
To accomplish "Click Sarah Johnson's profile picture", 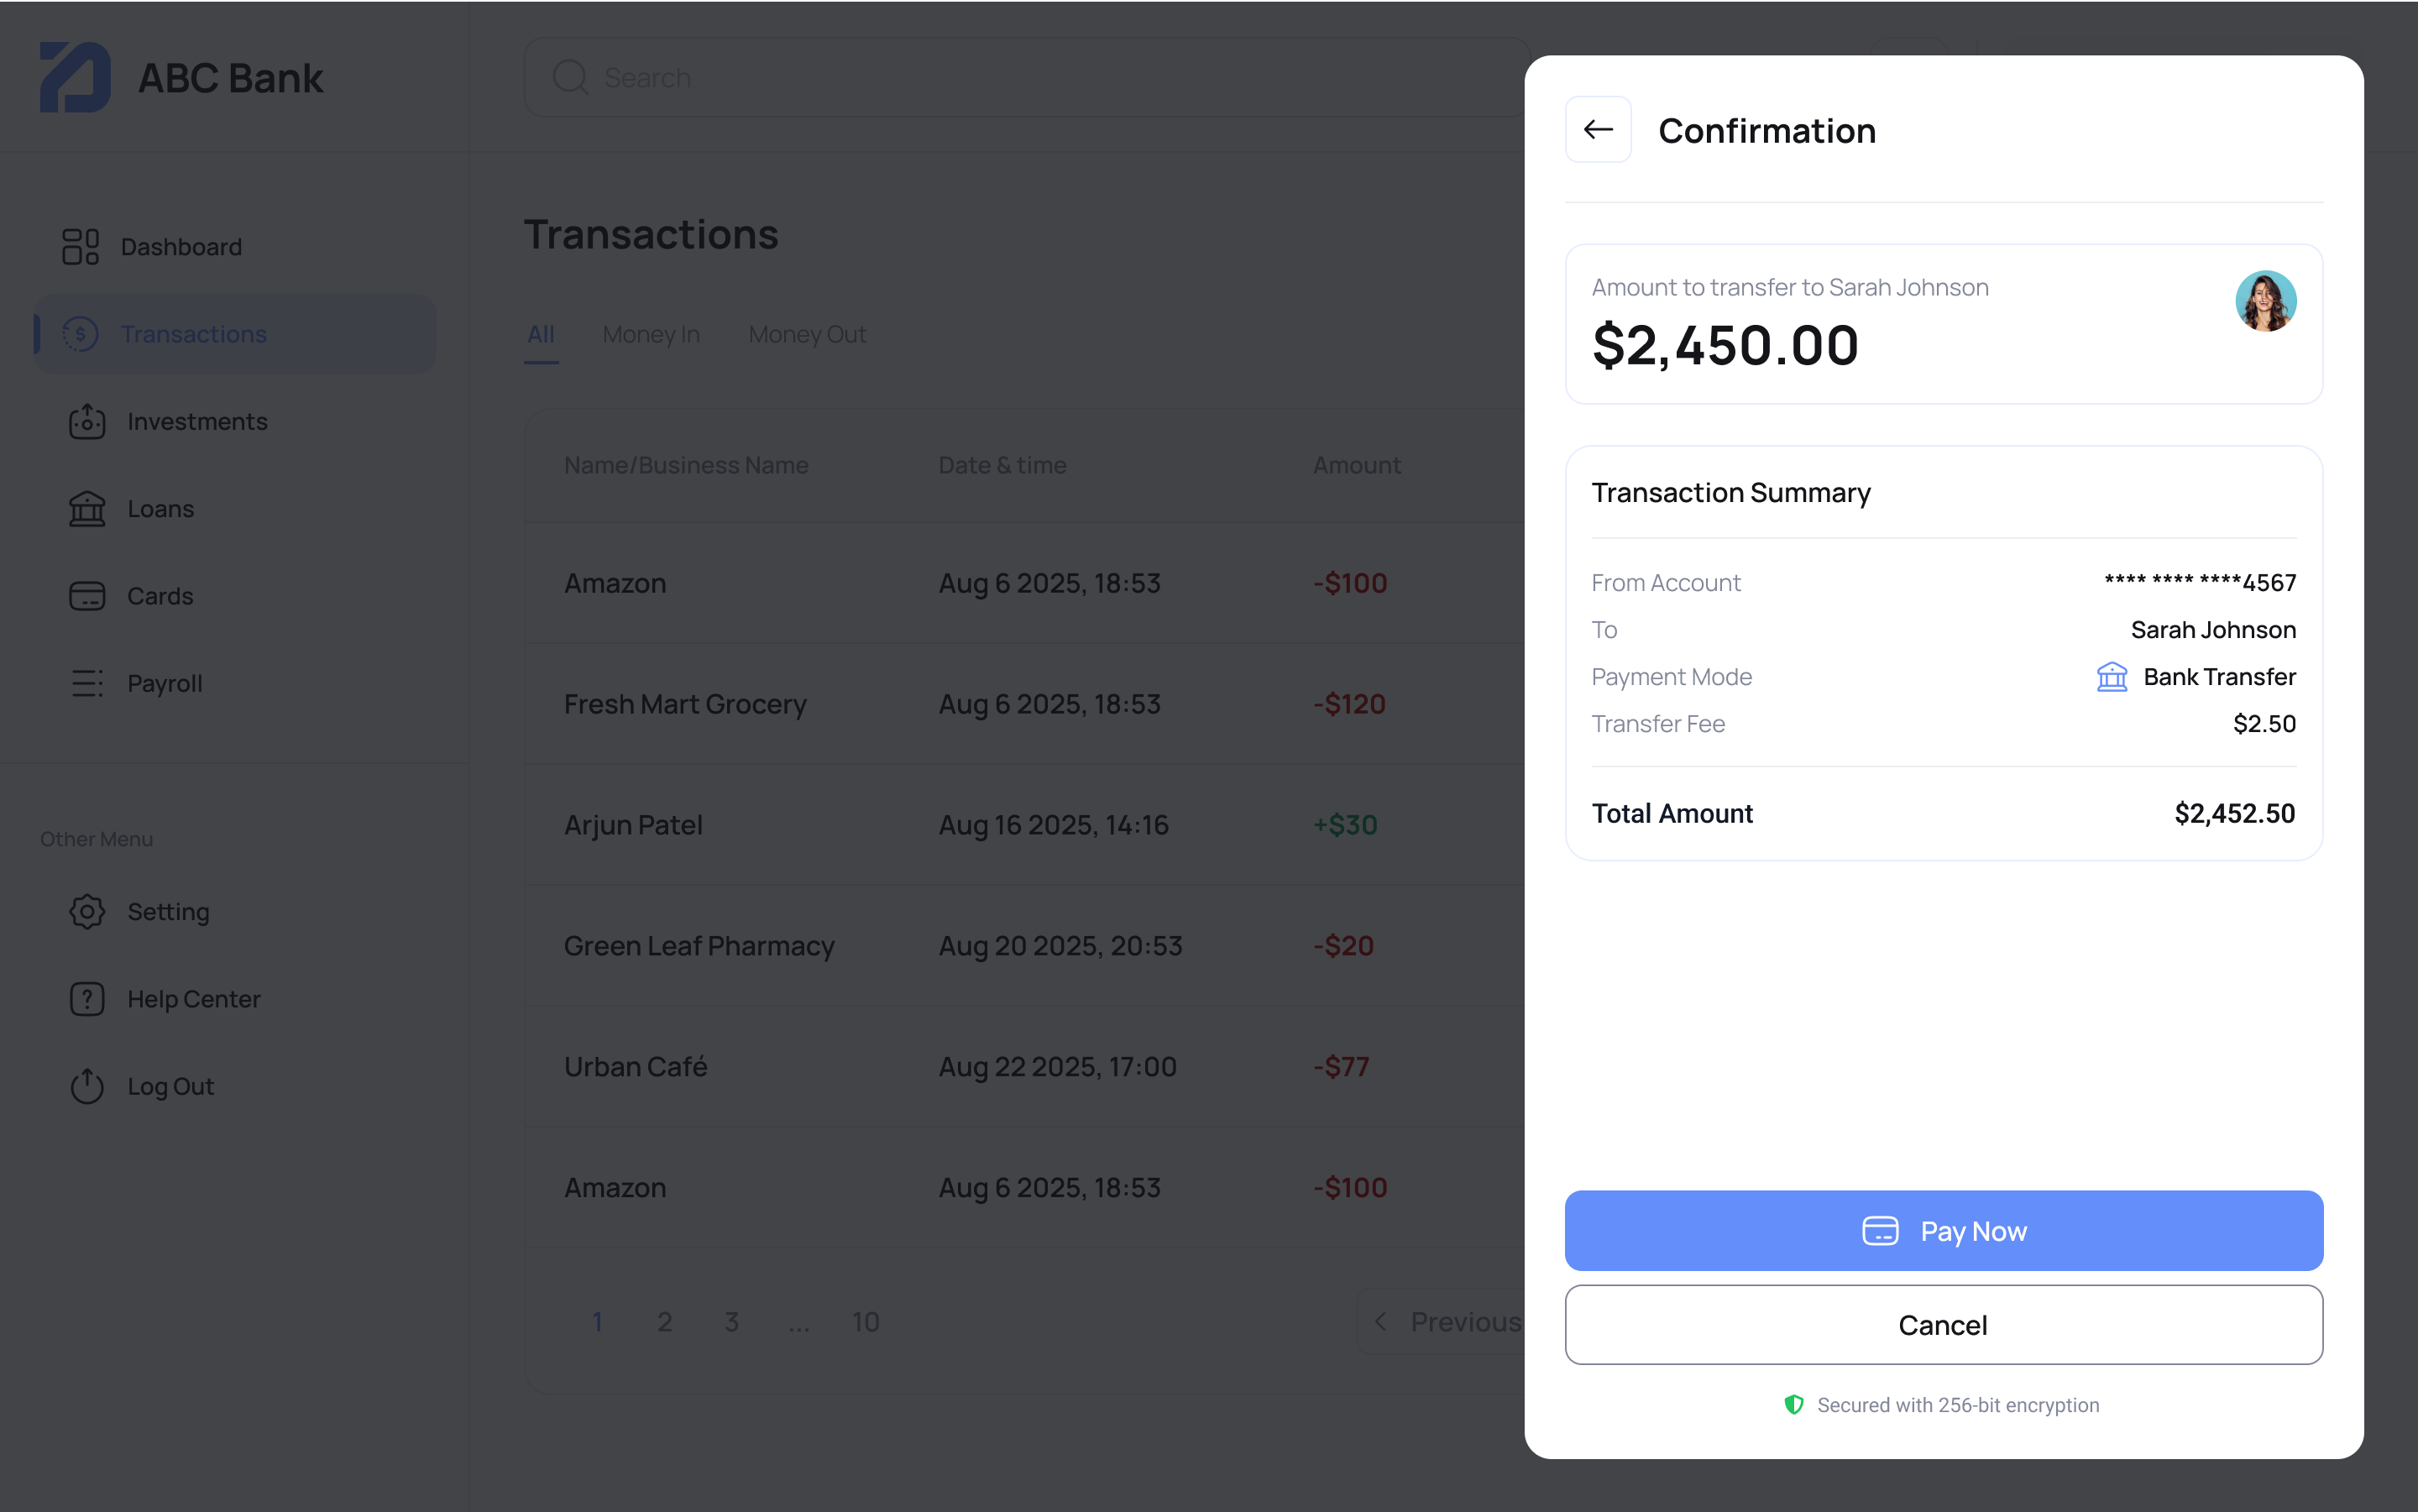I will click(x=2265, y=300).
